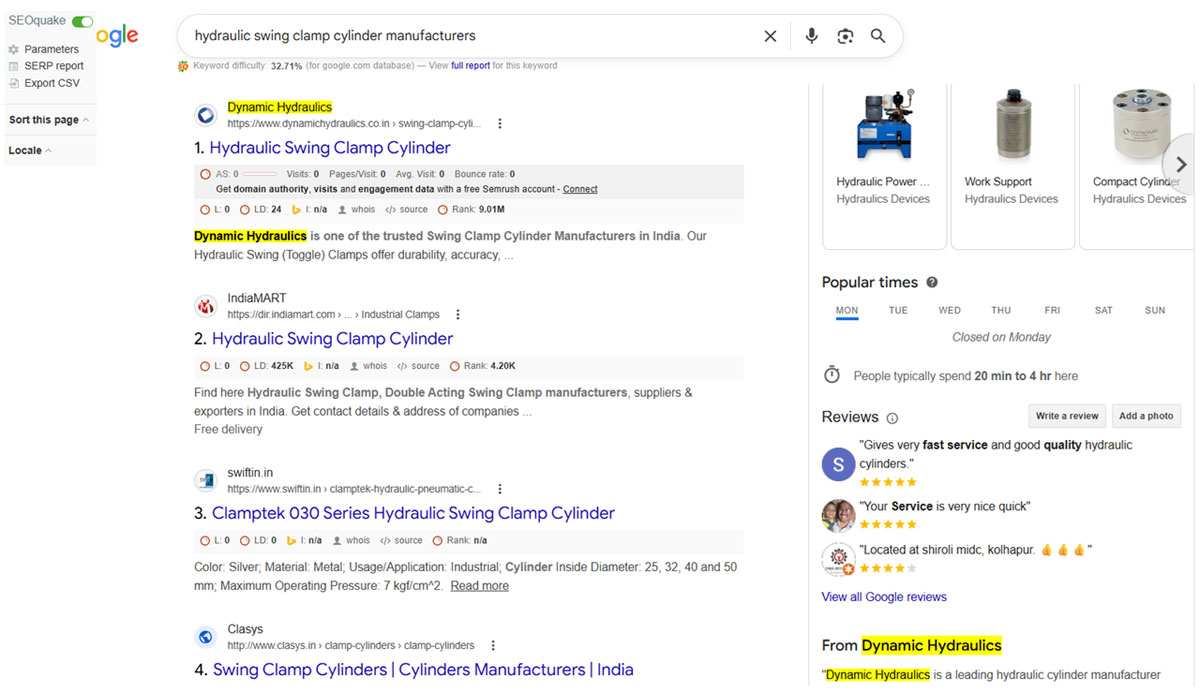Click the Google logo
The image size is (1200, 699).
click(118, 37)
